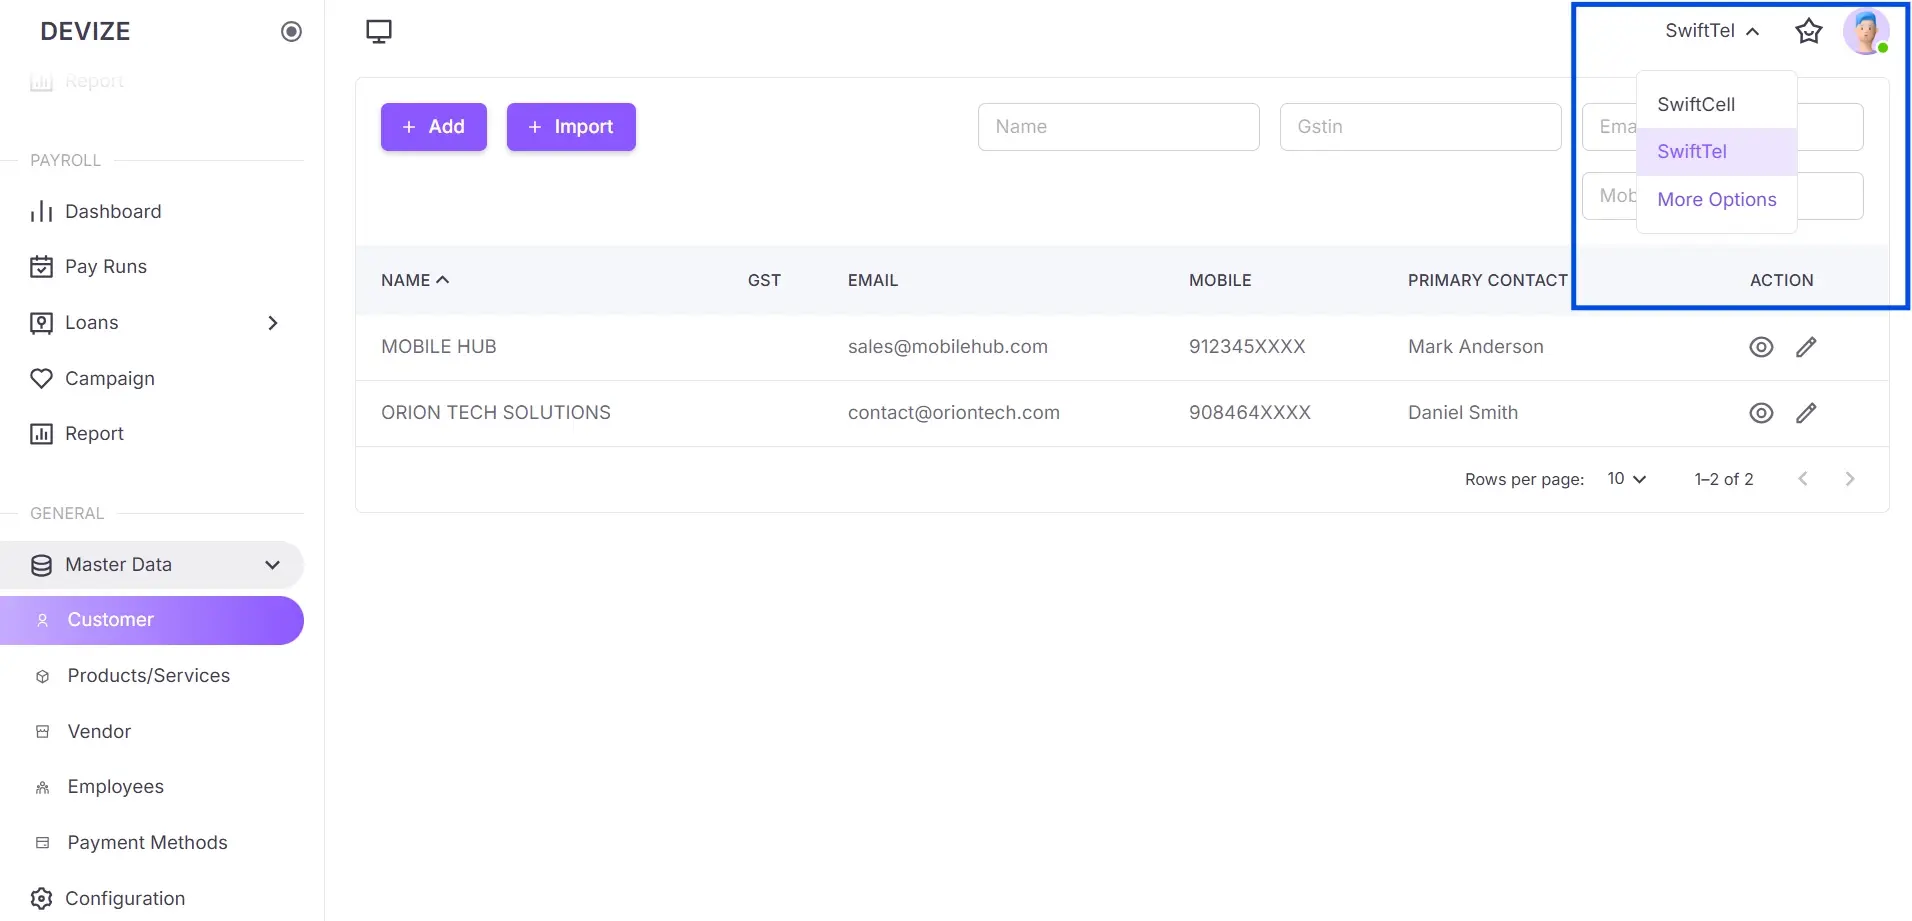Open Dashboard in Payroll sidebar
The image size is (1912, 921).
pos(152,212)
